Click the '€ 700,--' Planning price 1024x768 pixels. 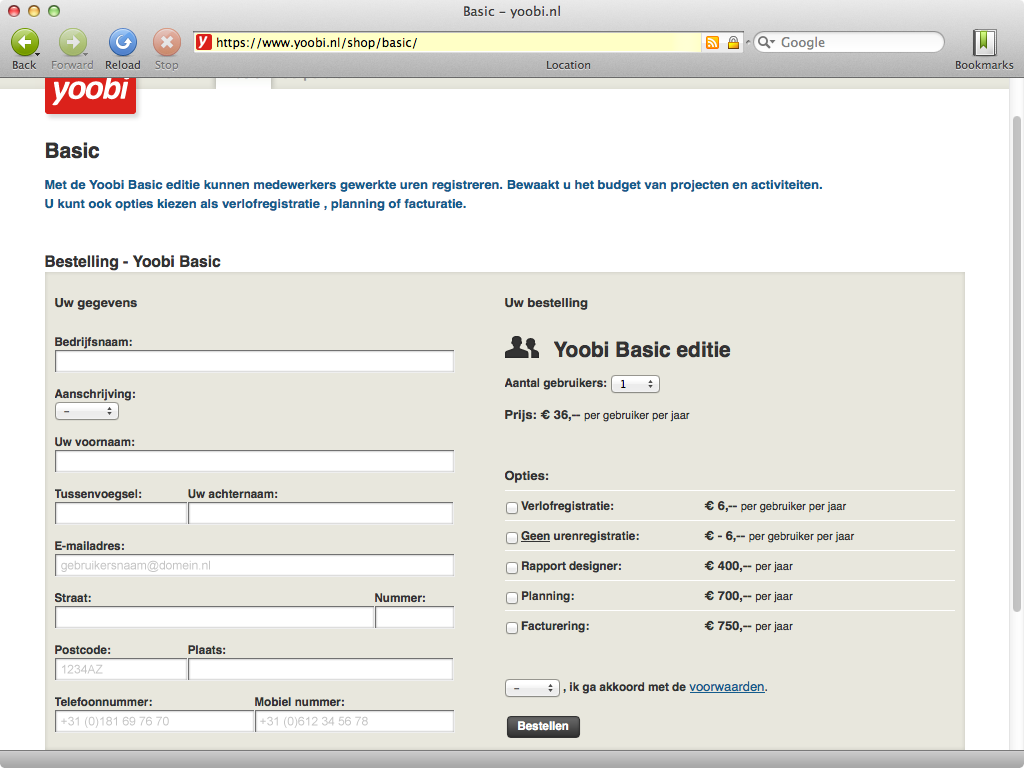[x=728, y=596]
